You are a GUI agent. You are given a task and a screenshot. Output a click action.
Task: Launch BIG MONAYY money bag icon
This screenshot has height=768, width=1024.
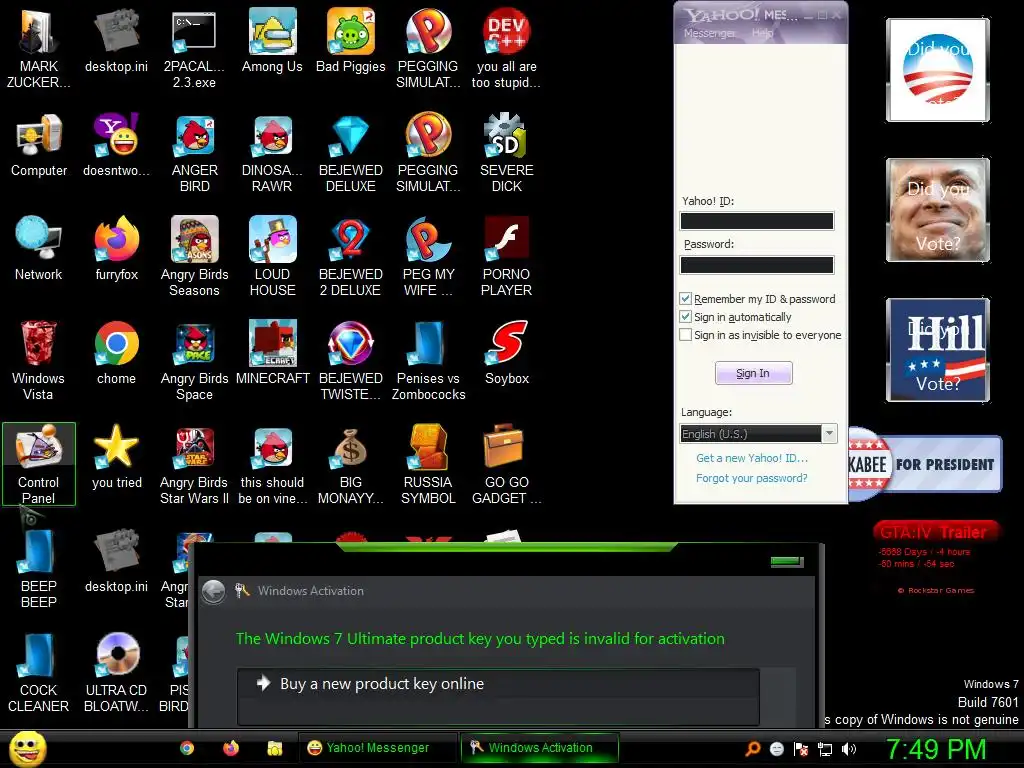(x=351, y=464)
